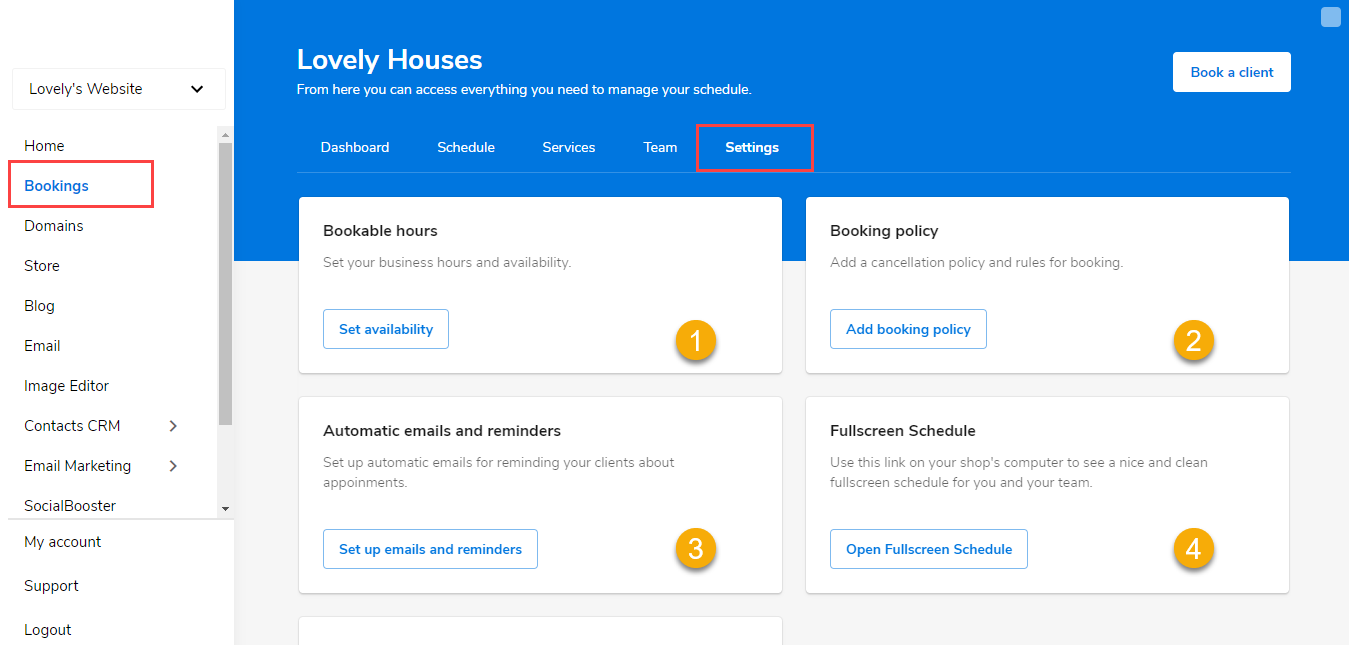The width and height of the screenshot is (1356, 653).
Task: Launch the Image Editor from sidebar
Action: click(x=66, y=386)
